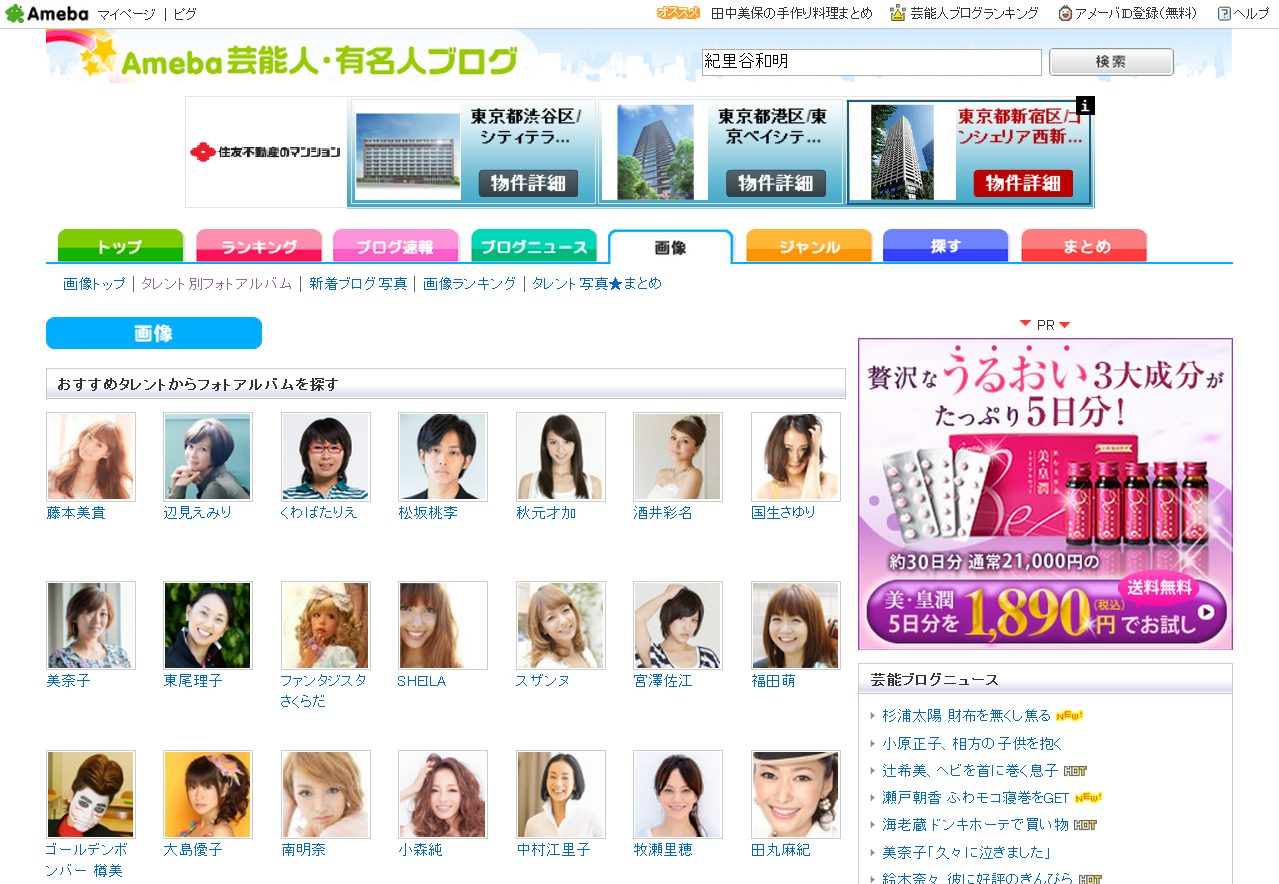
Task: Open 新着ブログ写真 submenu link
Action: 358,284
